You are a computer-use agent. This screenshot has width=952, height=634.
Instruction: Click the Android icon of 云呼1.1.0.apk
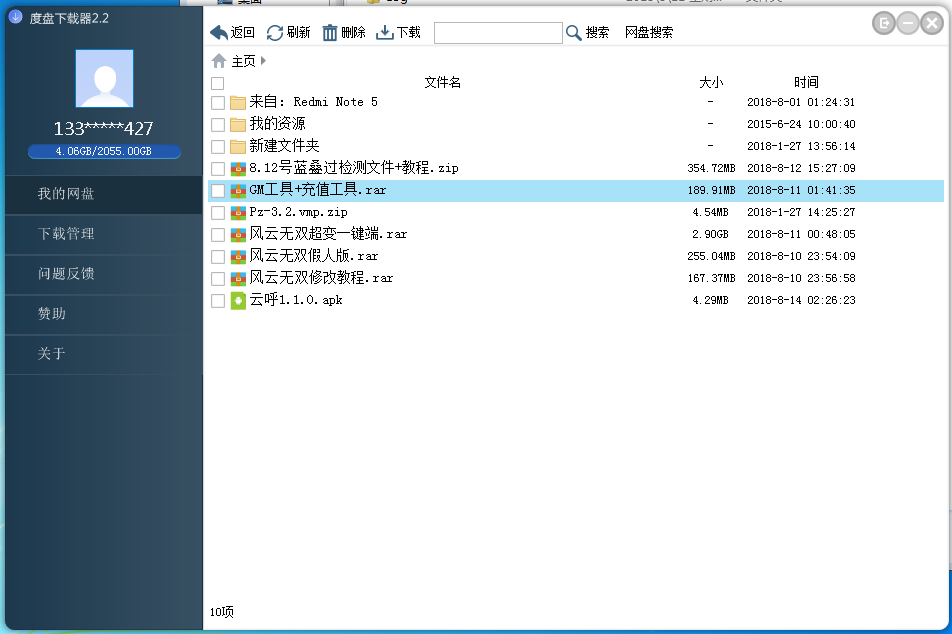click(x=238, y=301)
